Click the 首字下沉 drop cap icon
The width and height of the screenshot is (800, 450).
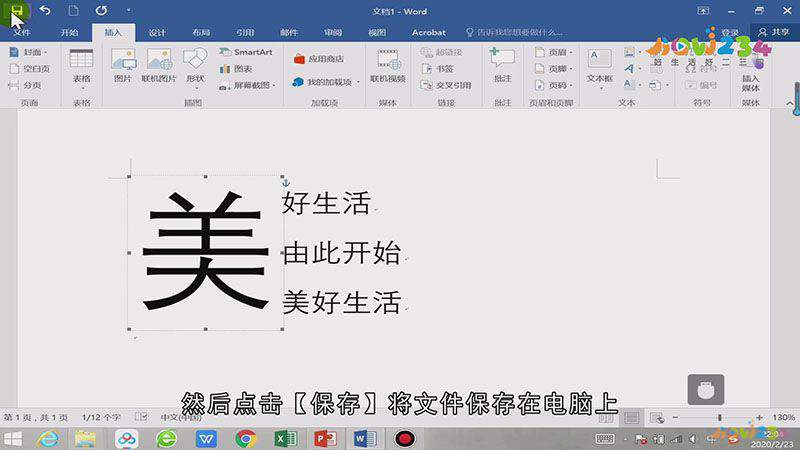click(x=632, y=85)
